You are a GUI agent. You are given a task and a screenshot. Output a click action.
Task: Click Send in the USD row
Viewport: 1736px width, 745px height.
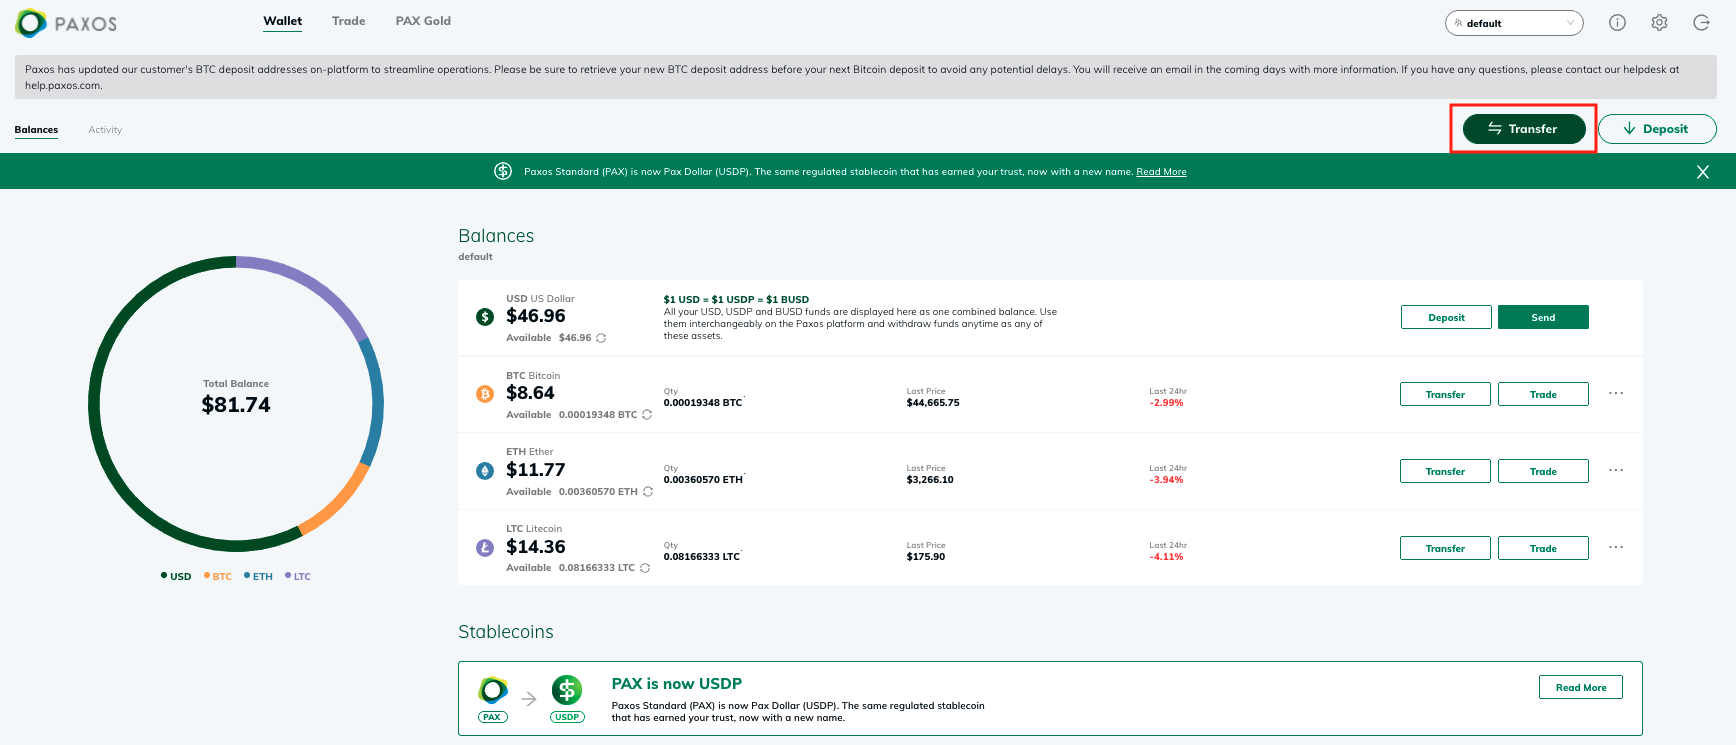pyautogui.click(x=1543, y=317)
